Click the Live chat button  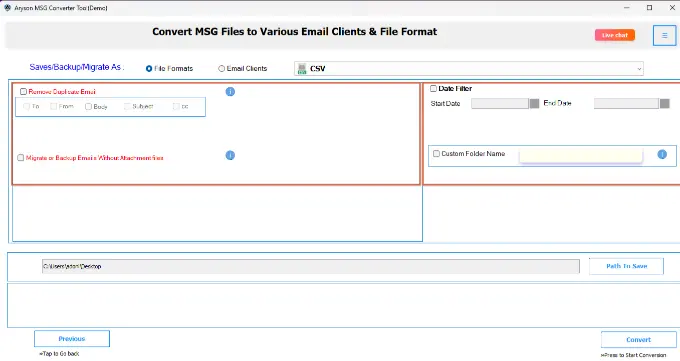(x=615, y=35)
